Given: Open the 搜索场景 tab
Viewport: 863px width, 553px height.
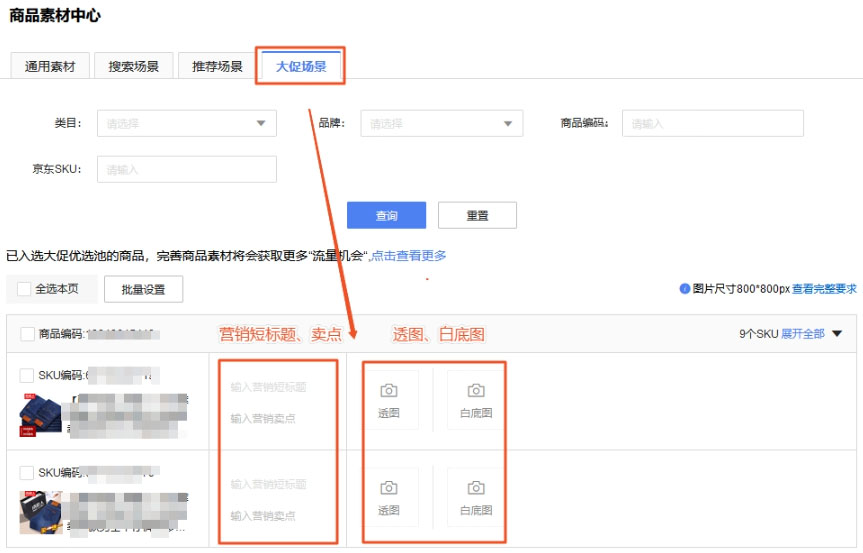Looking at the screenshot, I should pos(134,66).
